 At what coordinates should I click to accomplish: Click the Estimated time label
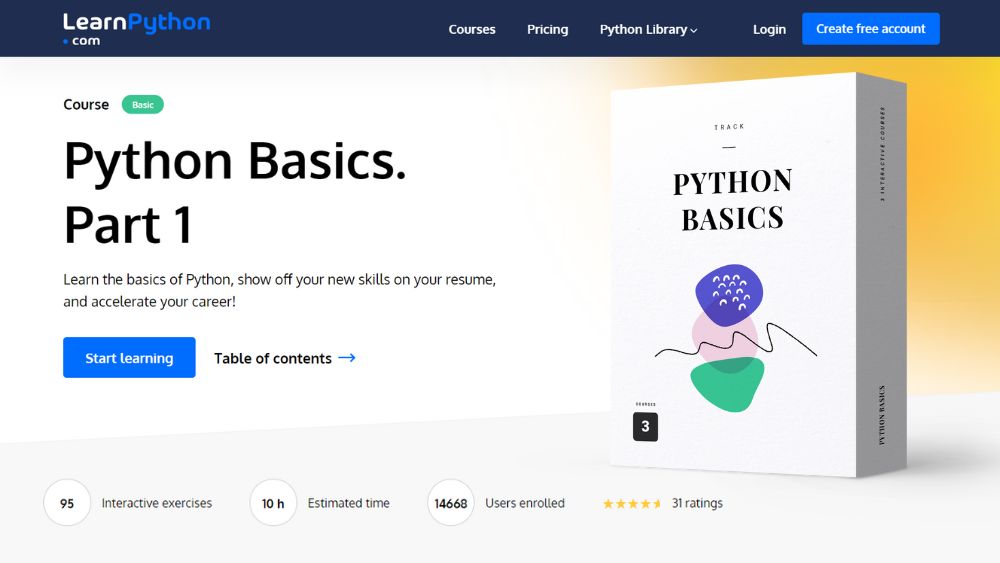pyautogui.click(x=348, y=503)
